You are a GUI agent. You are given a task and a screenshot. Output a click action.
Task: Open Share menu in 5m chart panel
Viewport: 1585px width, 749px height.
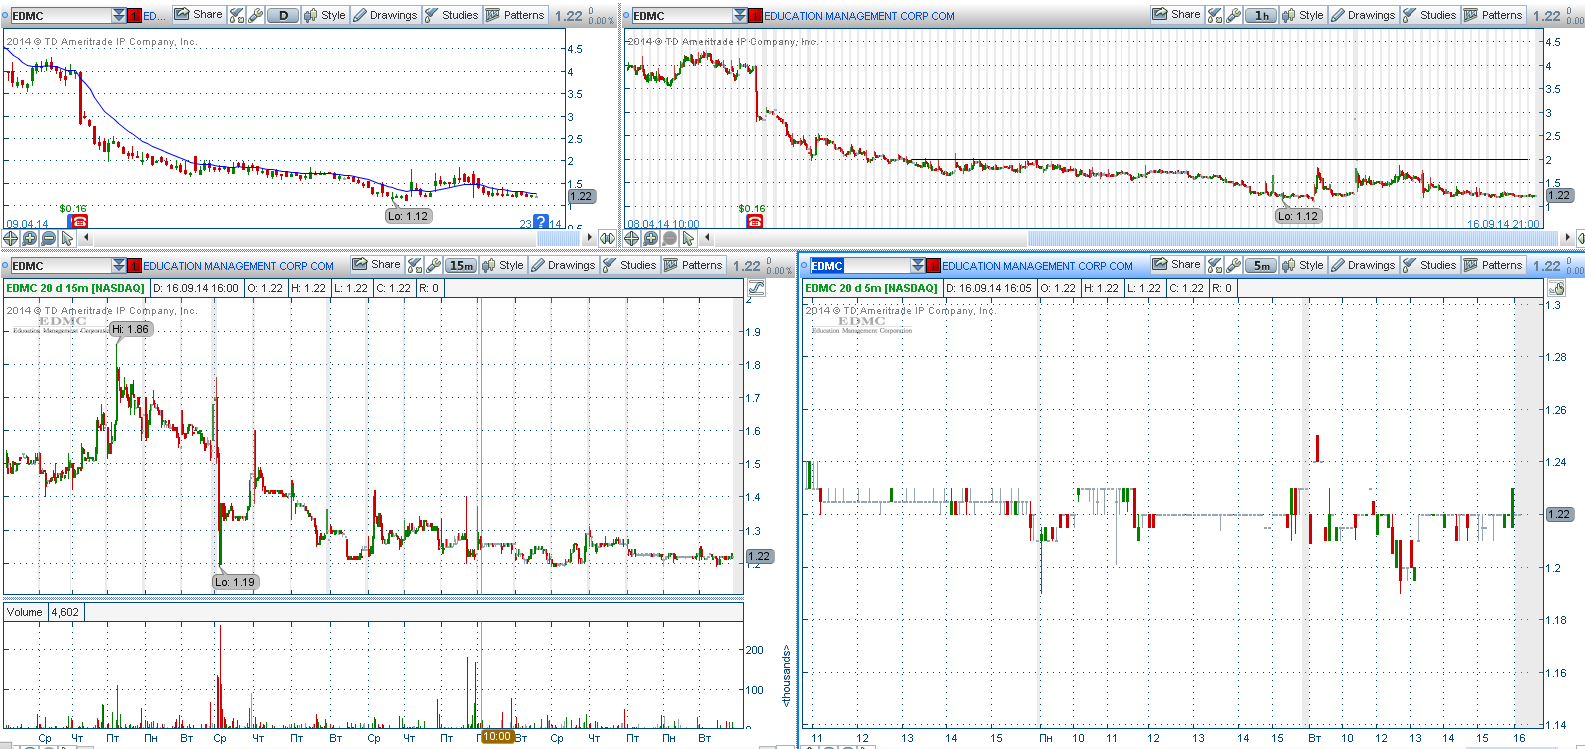[x=1177, y=265]
